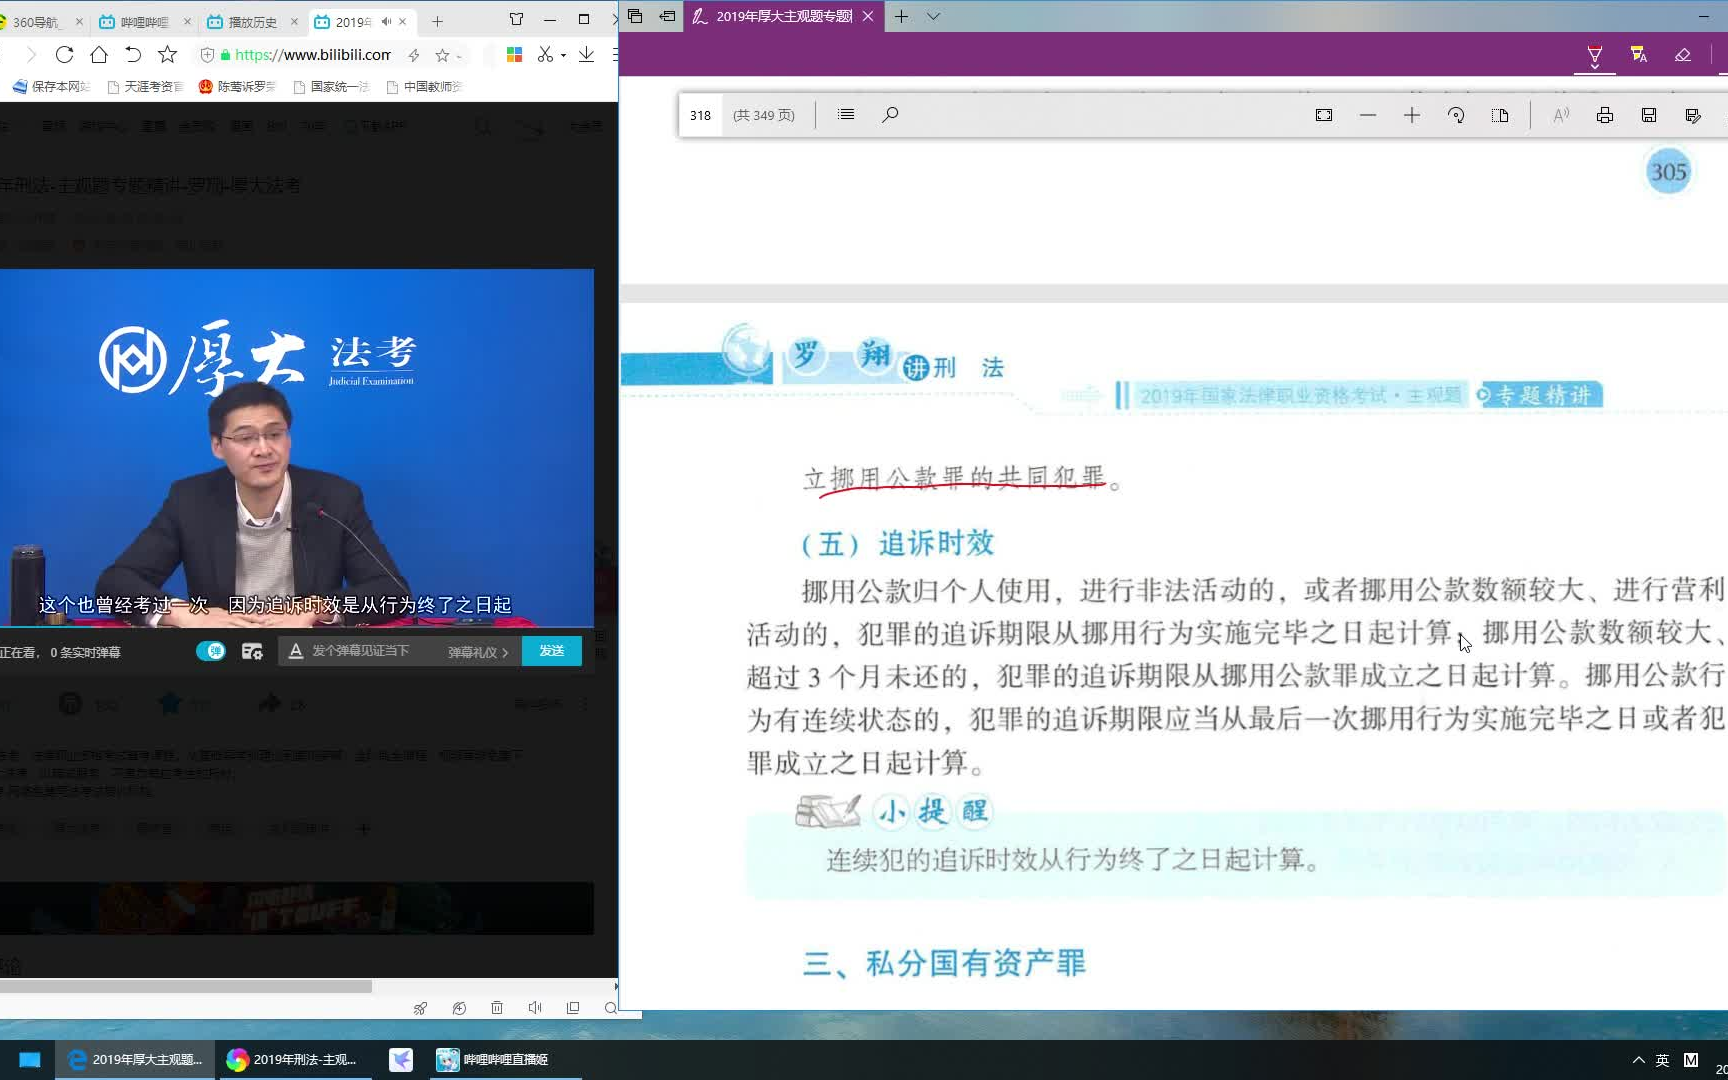Save the PDF as a copy with notes
Image resolution: width=1728 pixels, height=1080 pixels.
(1693, 115)
